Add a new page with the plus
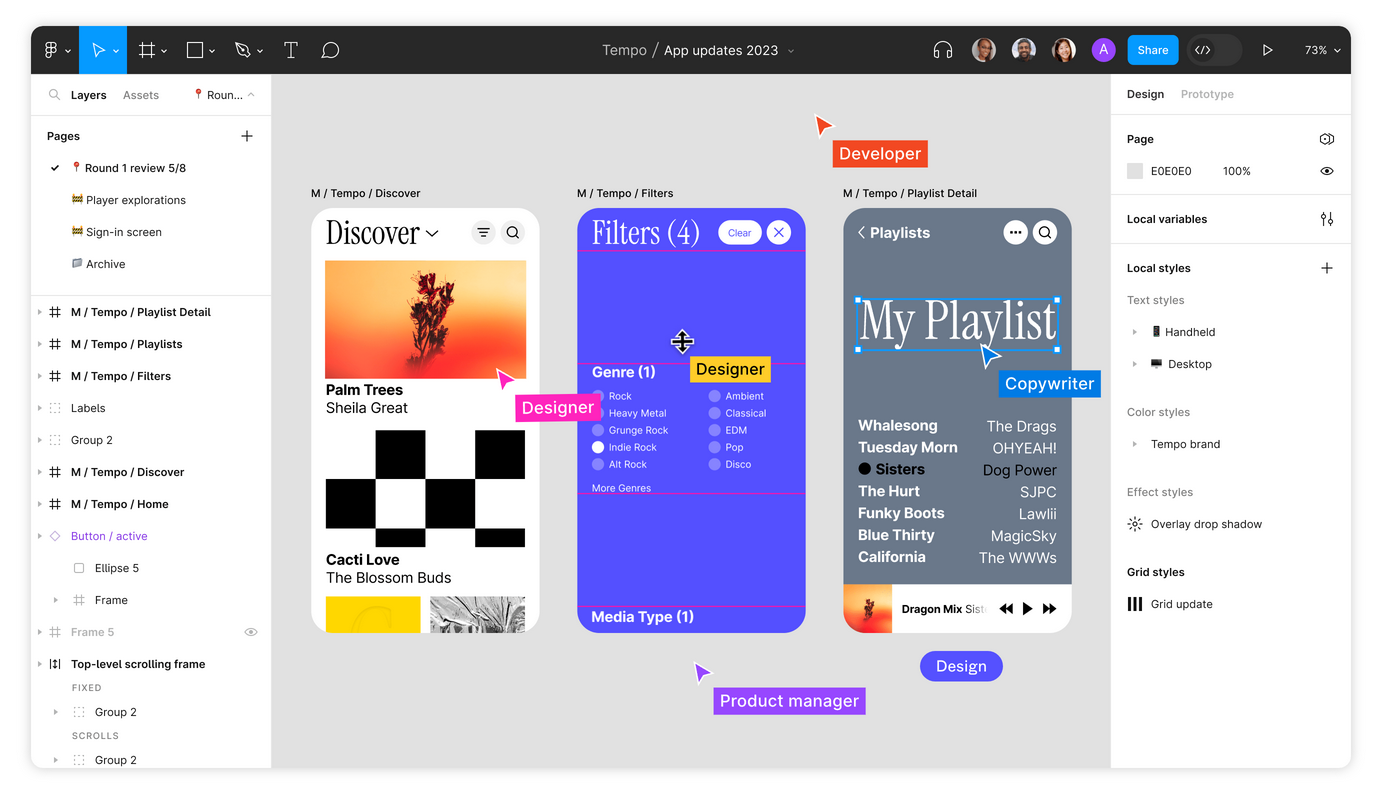 point(246,135)
